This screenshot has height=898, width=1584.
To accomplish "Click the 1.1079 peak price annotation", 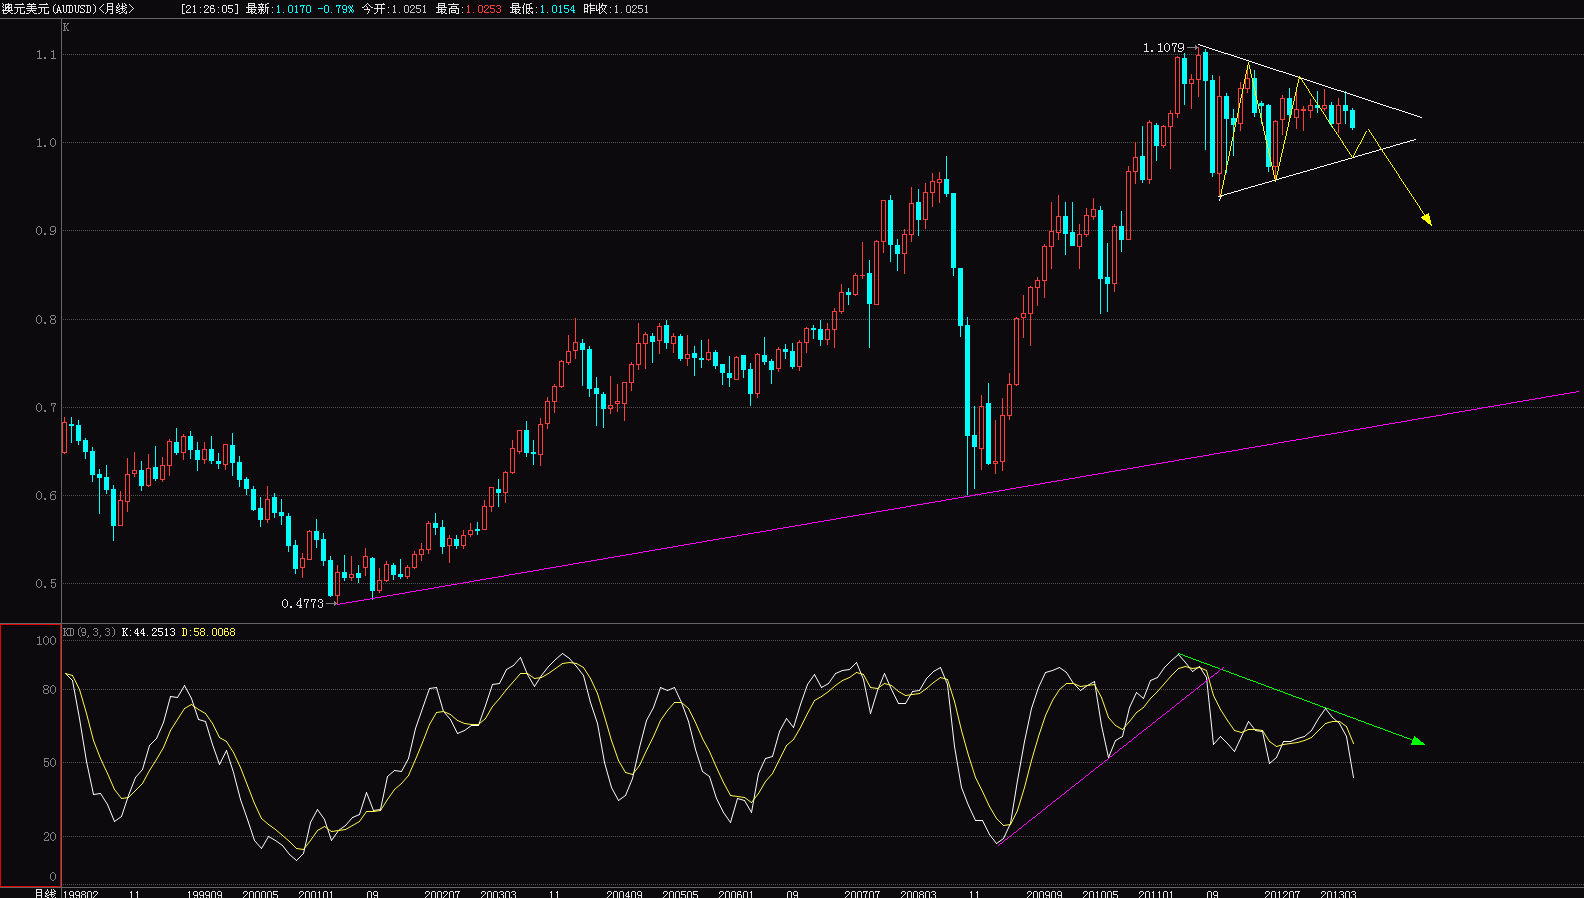I will click(x=1163, y=48).
